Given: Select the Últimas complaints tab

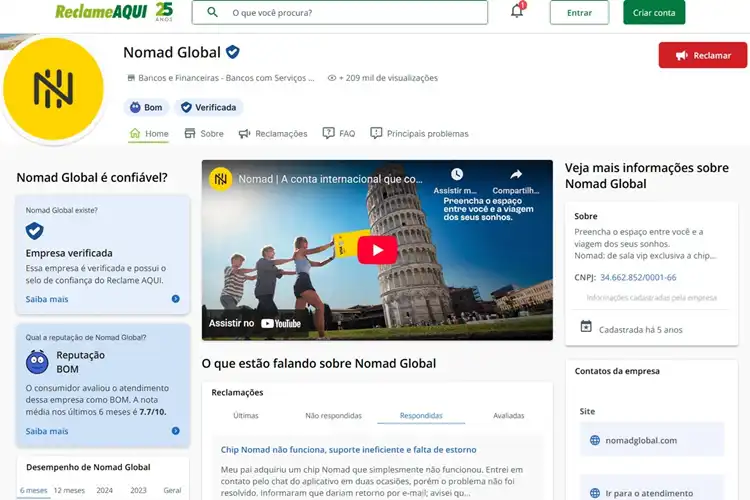Looking at the screenshot, I should [246, 415].
